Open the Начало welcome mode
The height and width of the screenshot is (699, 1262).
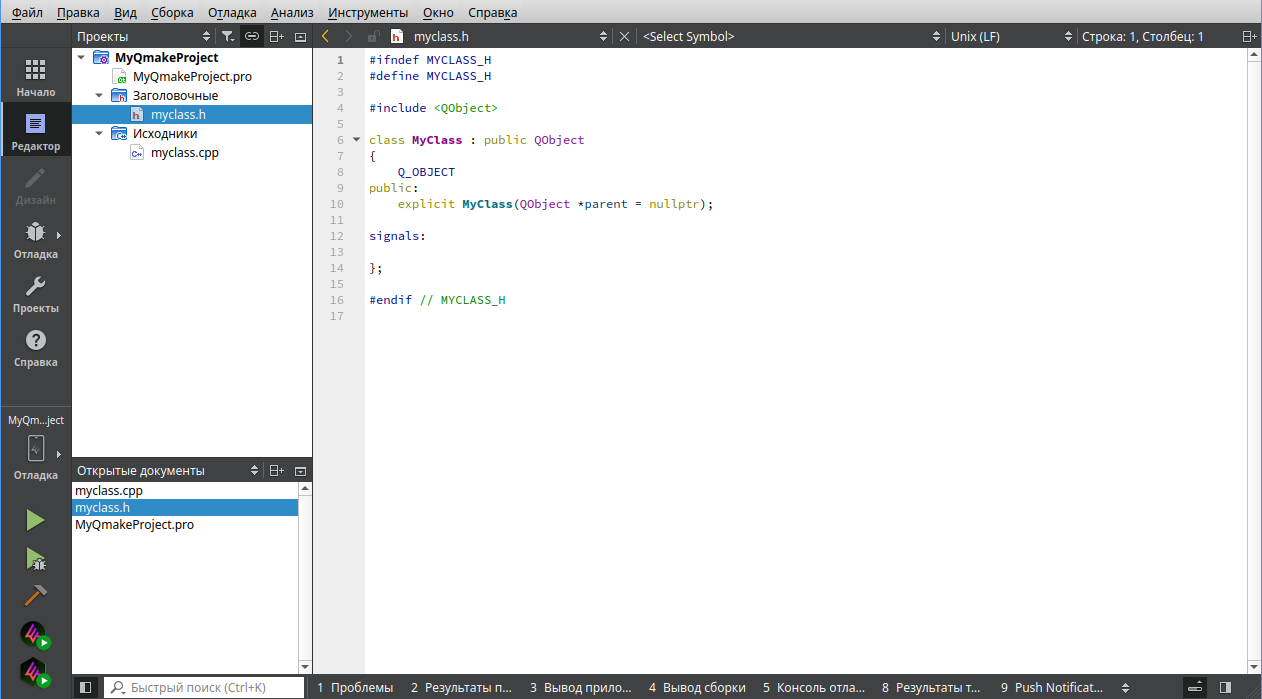pos(35,77)
